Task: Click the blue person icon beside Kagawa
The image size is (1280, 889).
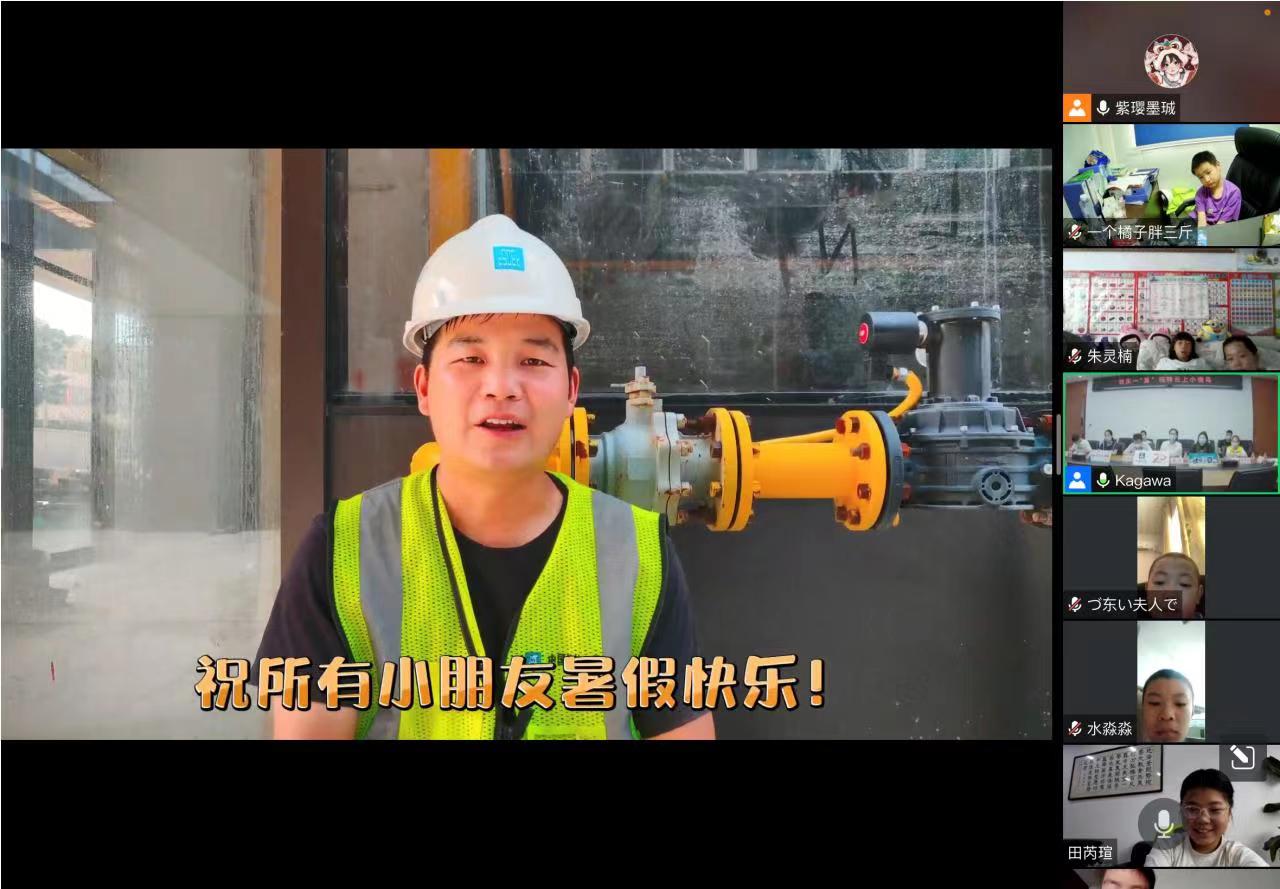Action: (x=1077, y=480)
